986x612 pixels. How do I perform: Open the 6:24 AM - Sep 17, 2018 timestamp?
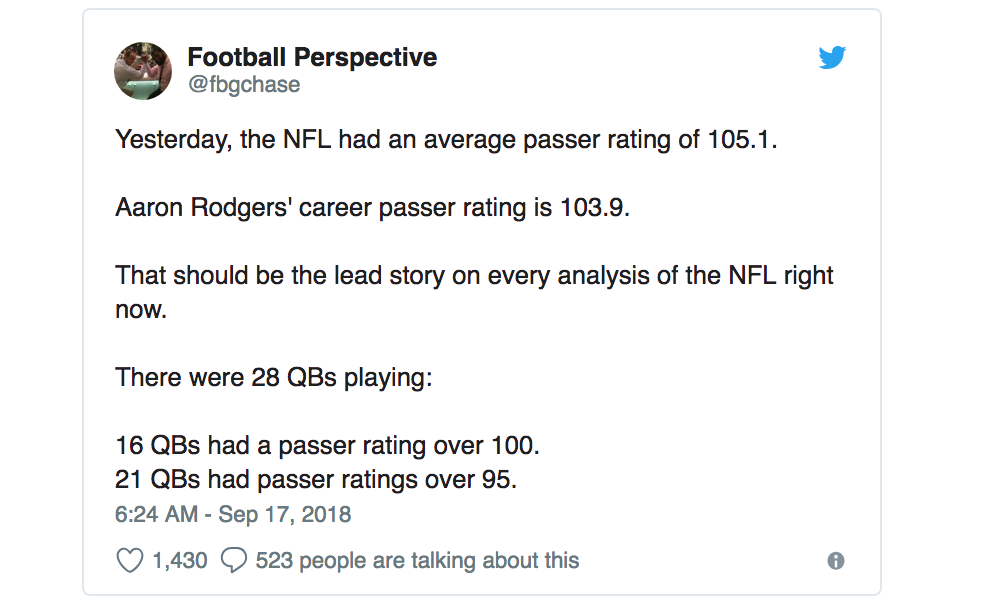click(x=233, y=515)
